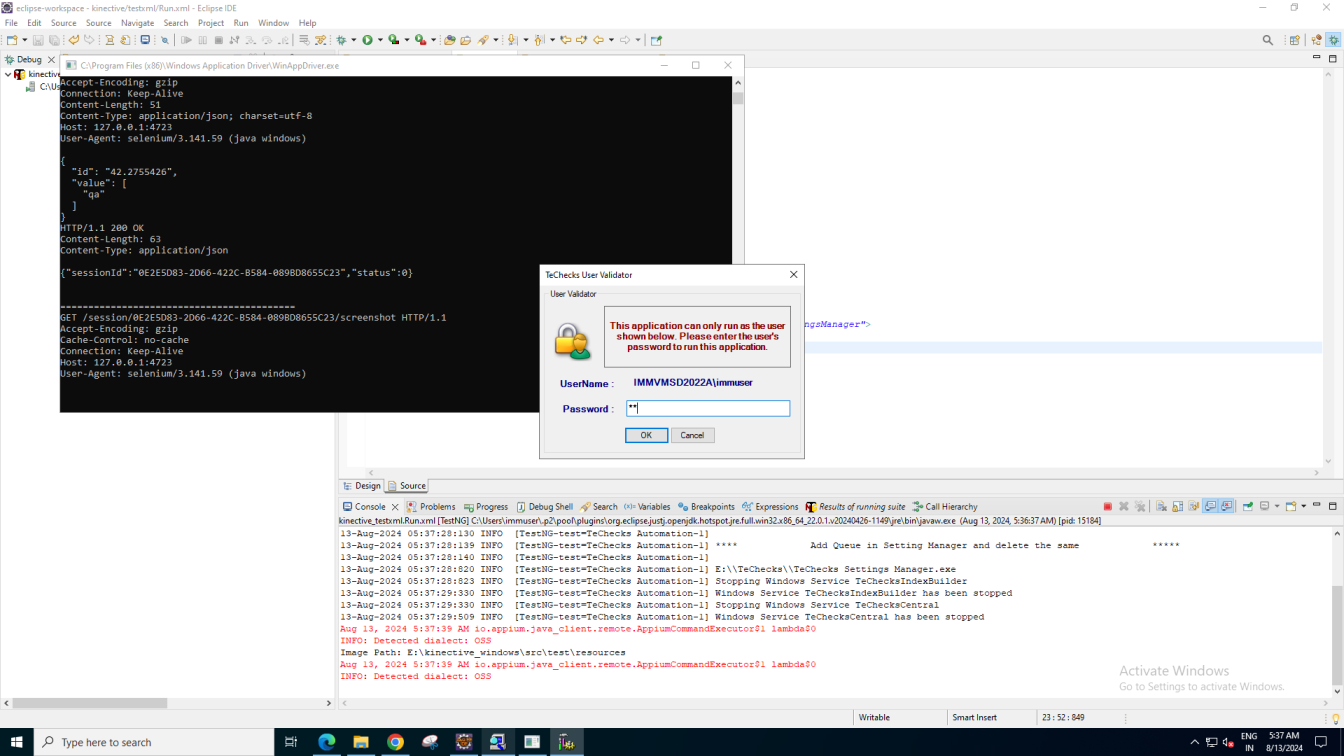The width and height of the screenshot is (1344, 756).
Task: Open the Run menu
Action: [241, 23]
